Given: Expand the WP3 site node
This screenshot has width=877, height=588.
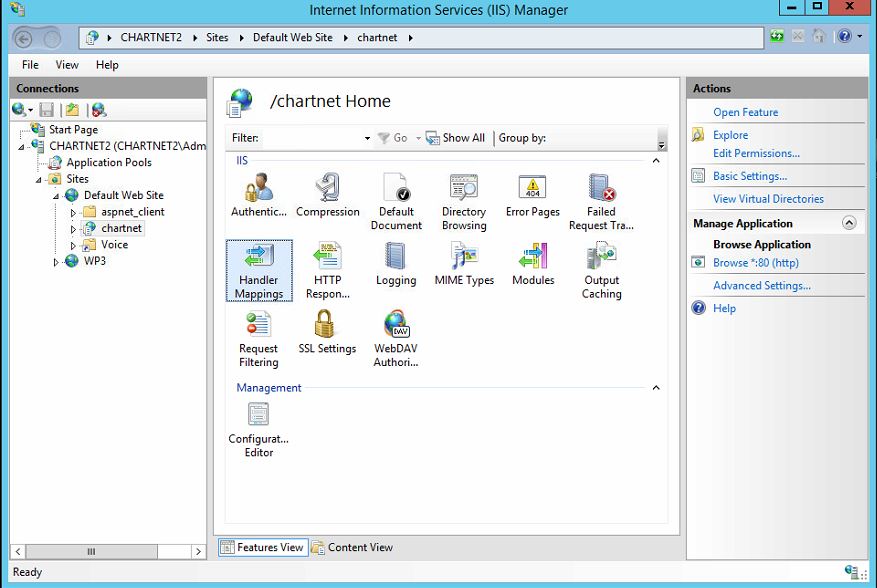Looking at the screenshot, I should click(55, 262).
